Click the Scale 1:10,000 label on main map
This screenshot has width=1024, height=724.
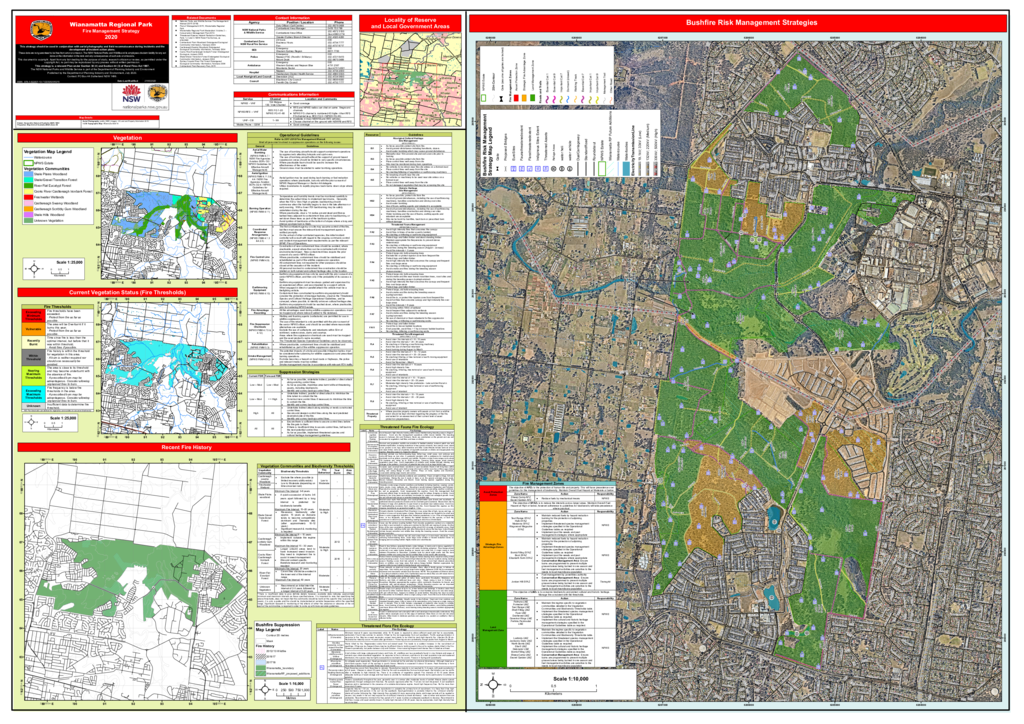click(x=571, y=678)
